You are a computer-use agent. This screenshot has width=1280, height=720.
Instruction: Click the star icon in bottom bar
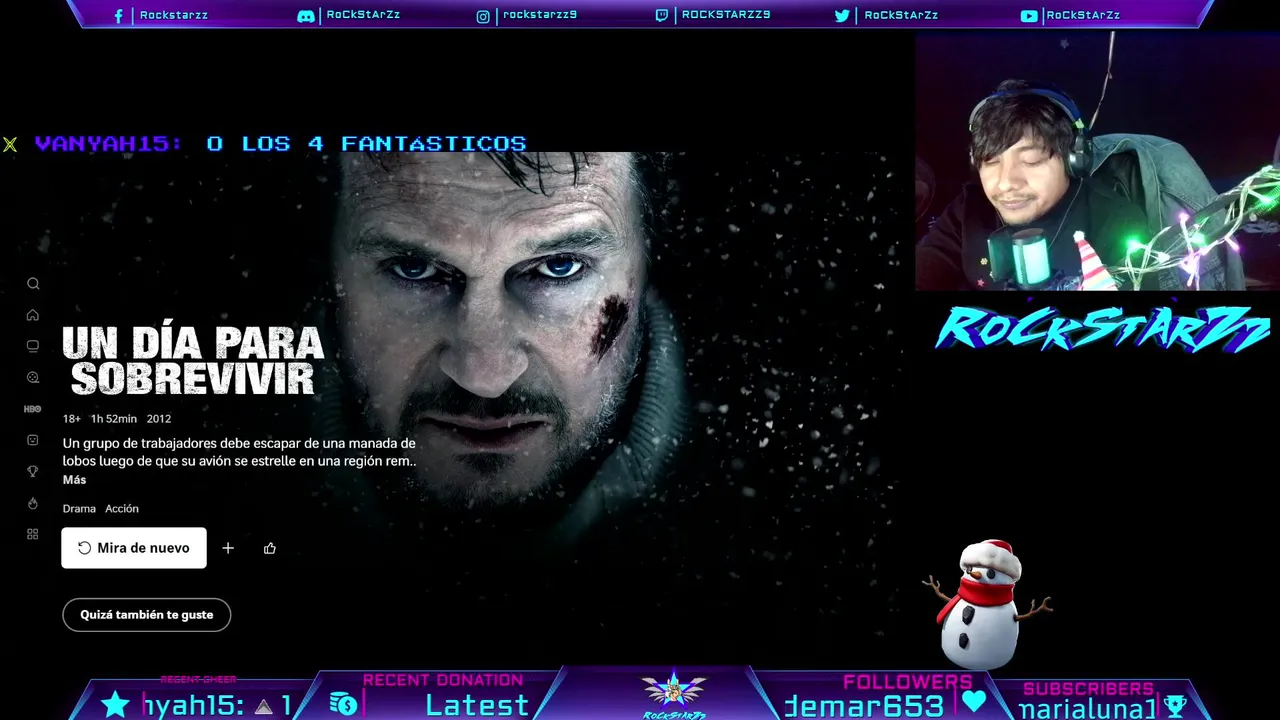point(116,704)
